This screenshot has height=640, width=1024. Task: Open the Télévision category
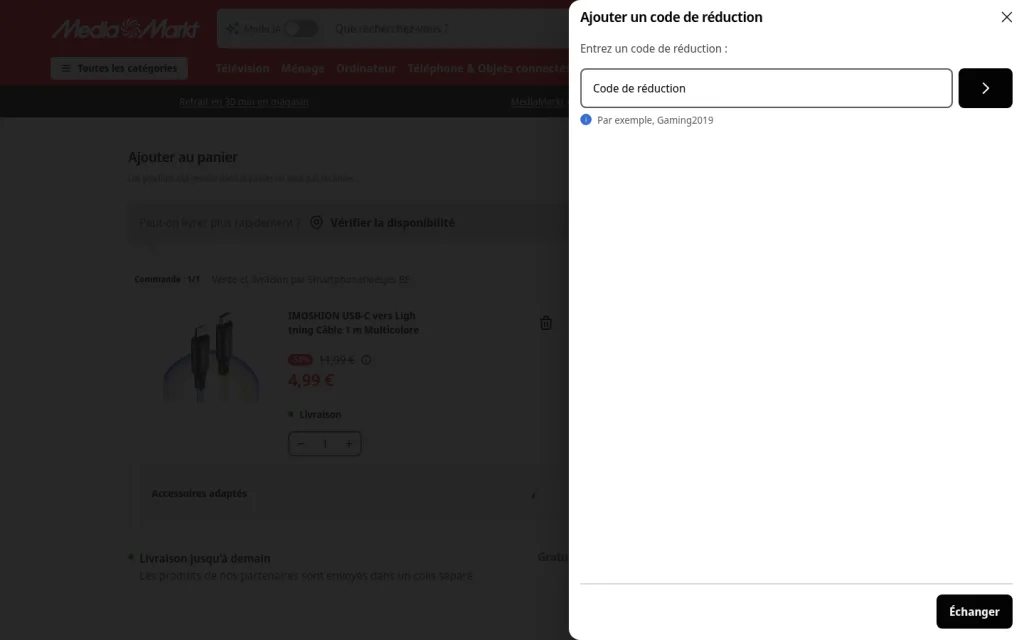pyautogui.click(x=242, y=69)
